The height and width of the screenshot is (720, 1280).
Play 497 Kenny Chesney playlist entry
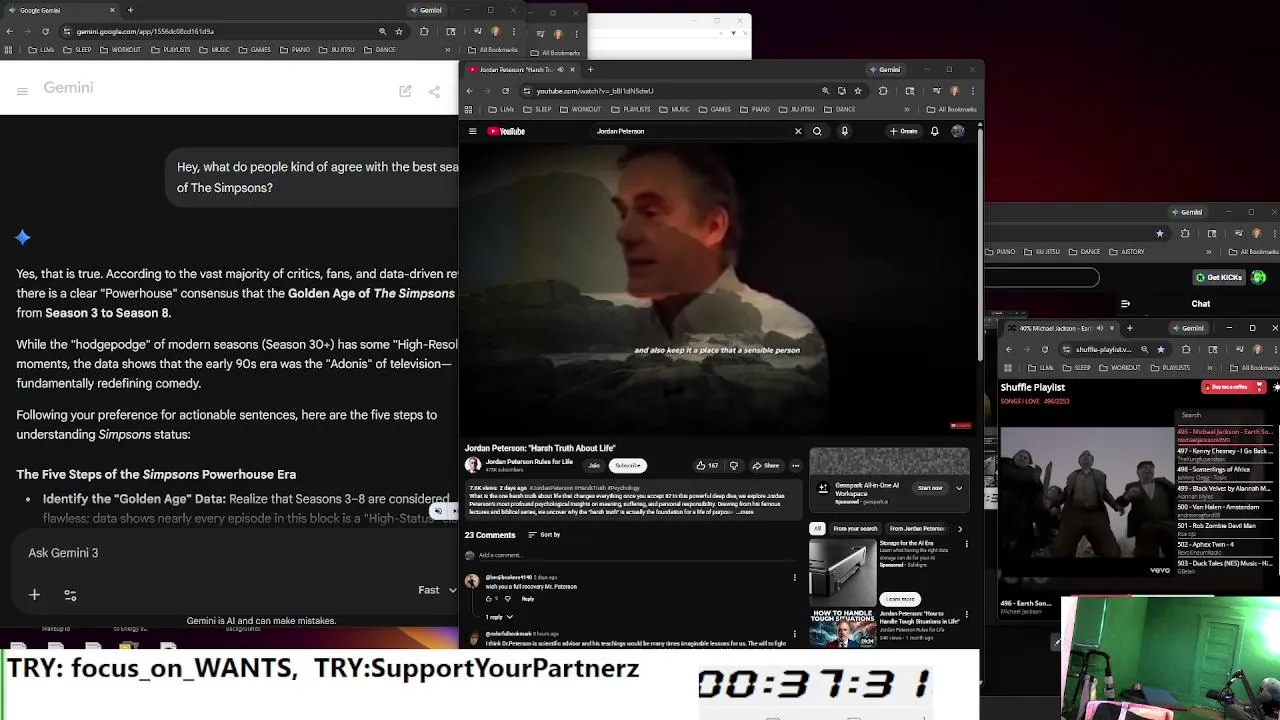coord(1226,453)
